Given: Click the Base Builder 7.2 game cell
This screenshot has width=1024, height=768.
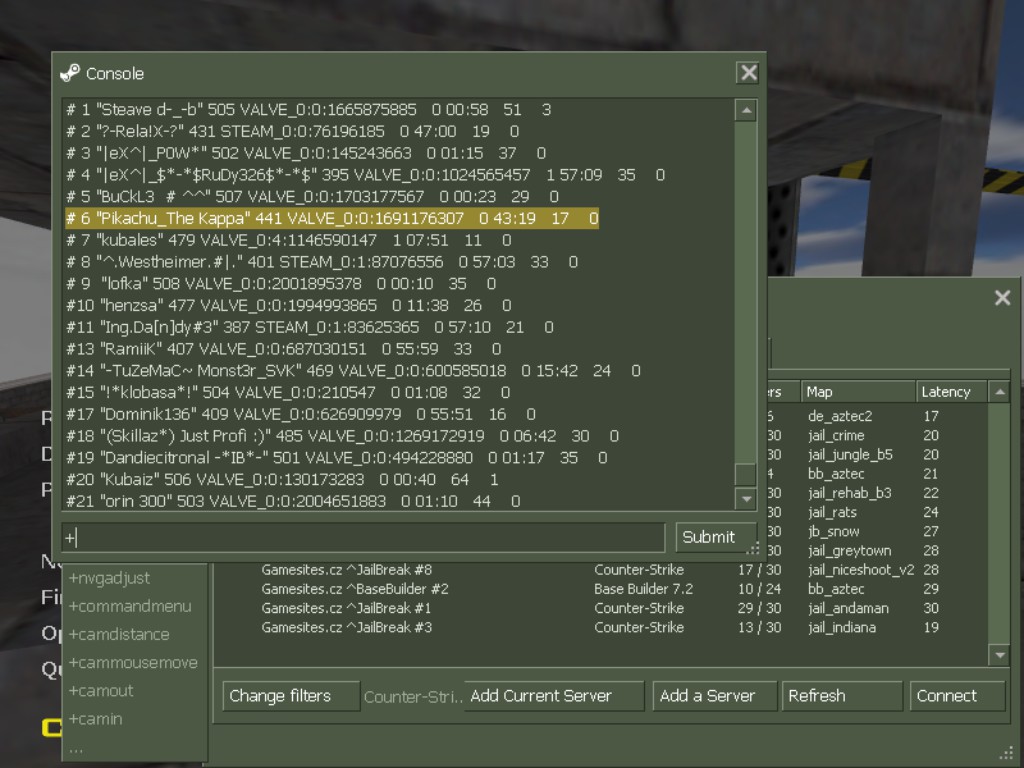Looking at the screenshot, I should click(x=643, y=589).
